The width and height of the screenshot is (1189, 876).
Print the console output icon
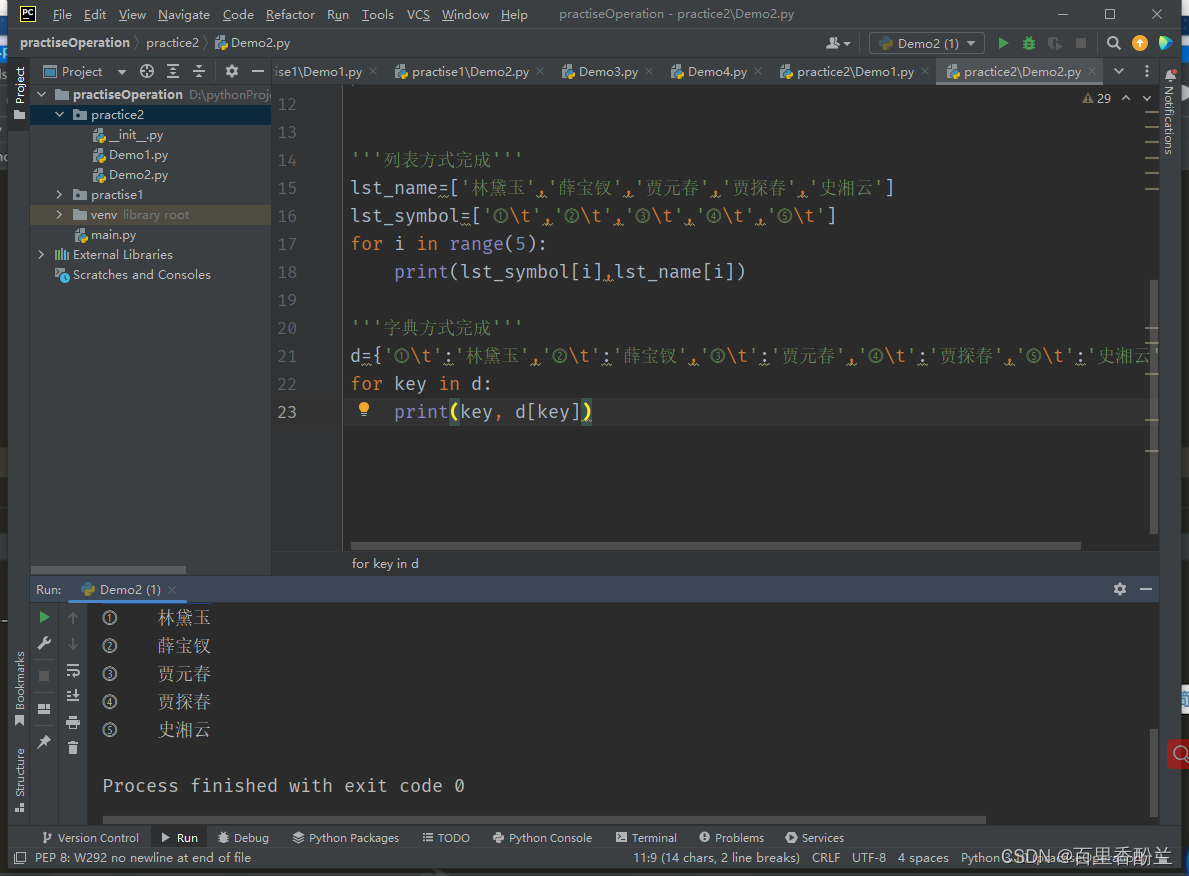pos(73,722)
